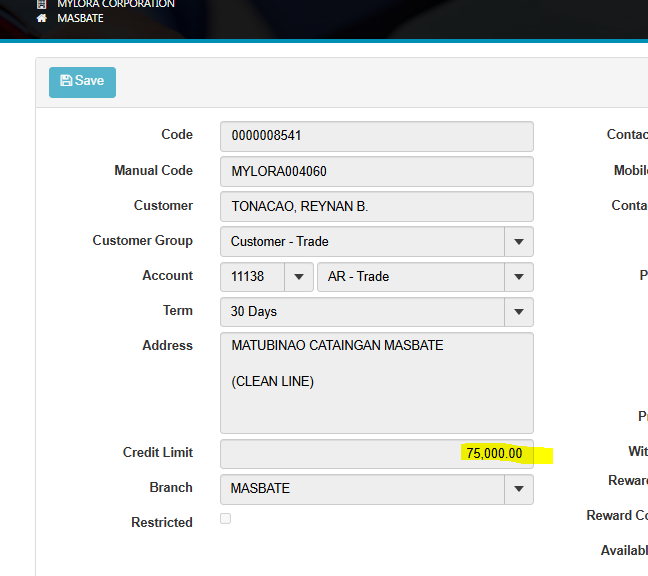Viewport: 648px width, 576px height.
Task: Toggle the Restricted checkbox
Action: point(225,518)
